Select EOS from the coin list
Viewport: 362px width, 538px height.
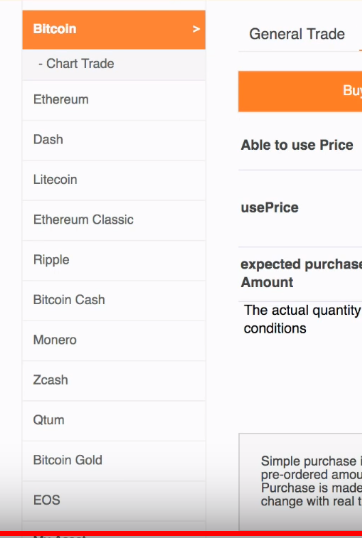pos(114,501)
